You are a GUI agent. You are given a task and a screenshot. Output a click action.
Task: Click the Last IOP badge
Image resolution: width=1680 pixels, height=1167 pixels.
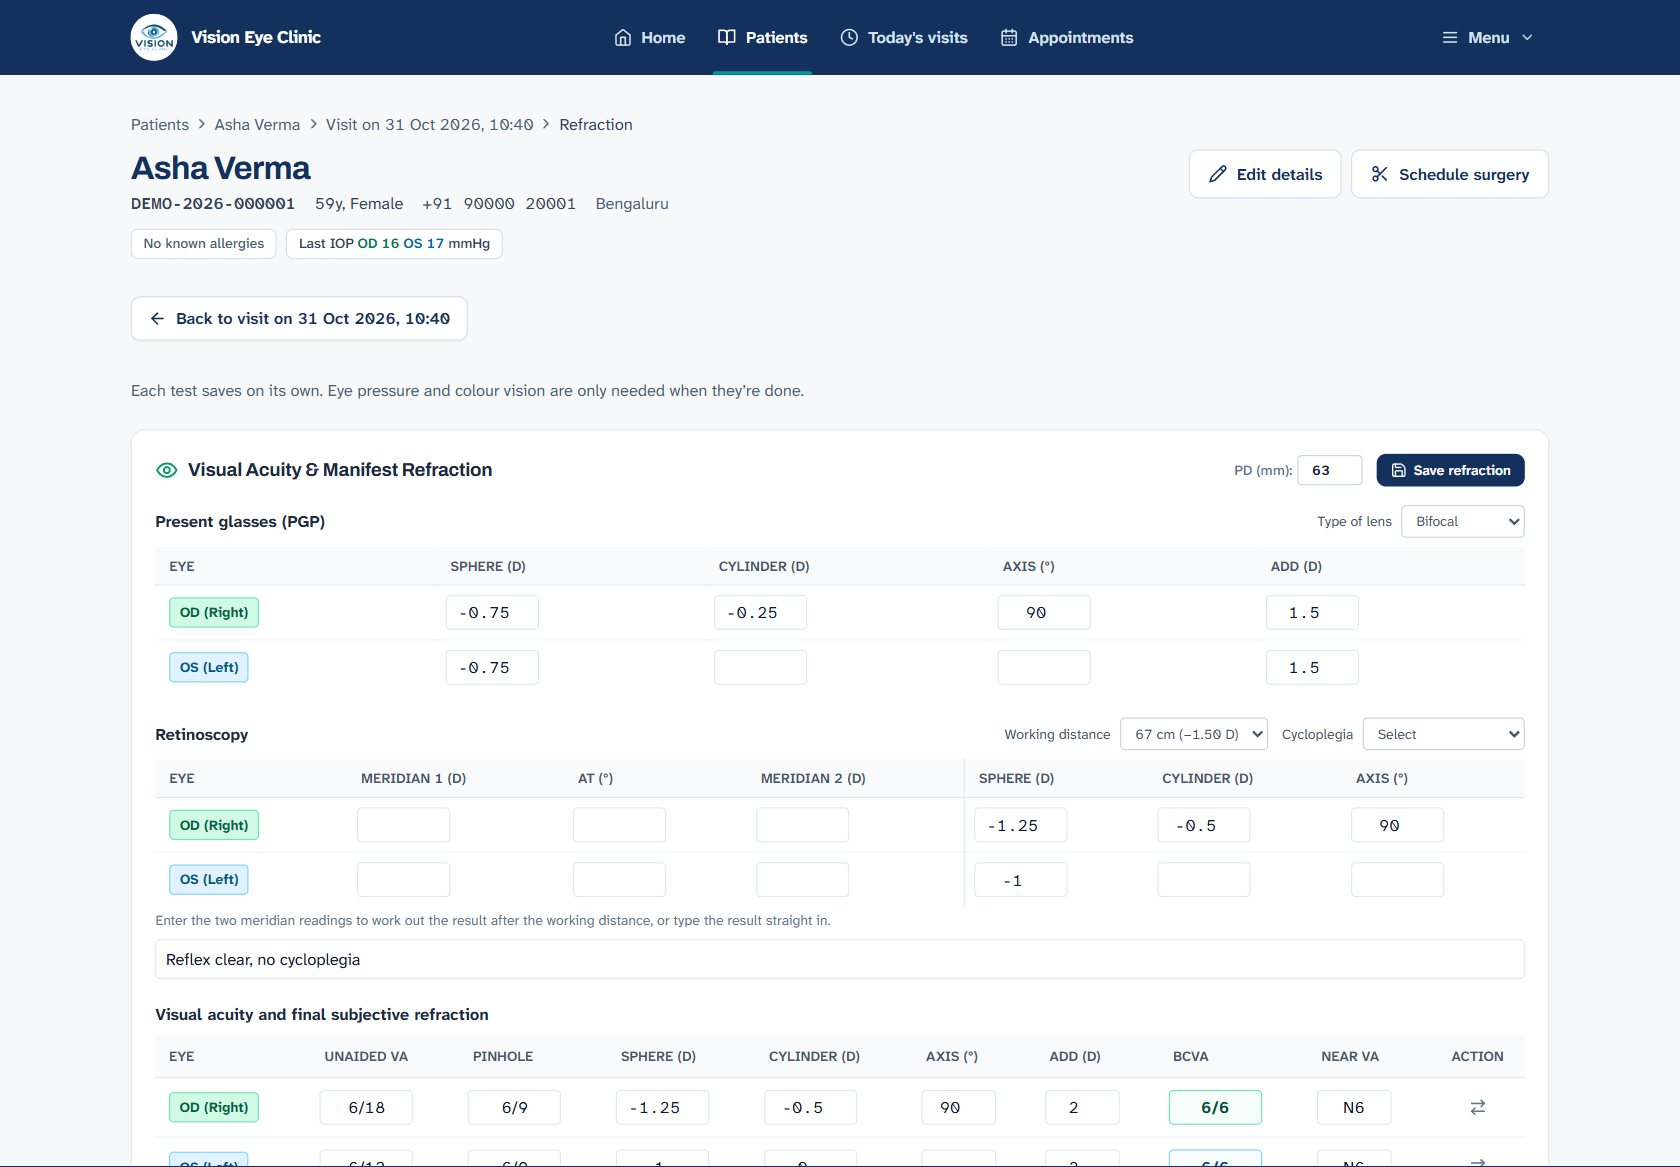[x=394, y=244]
